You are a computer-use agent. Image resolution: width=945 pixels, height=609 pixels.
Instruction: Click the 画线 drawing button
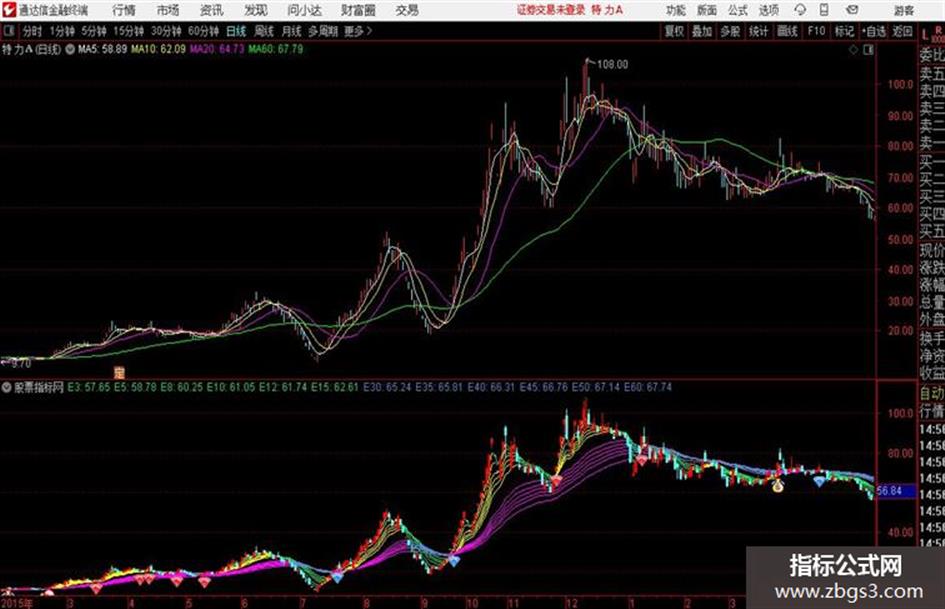787,31
